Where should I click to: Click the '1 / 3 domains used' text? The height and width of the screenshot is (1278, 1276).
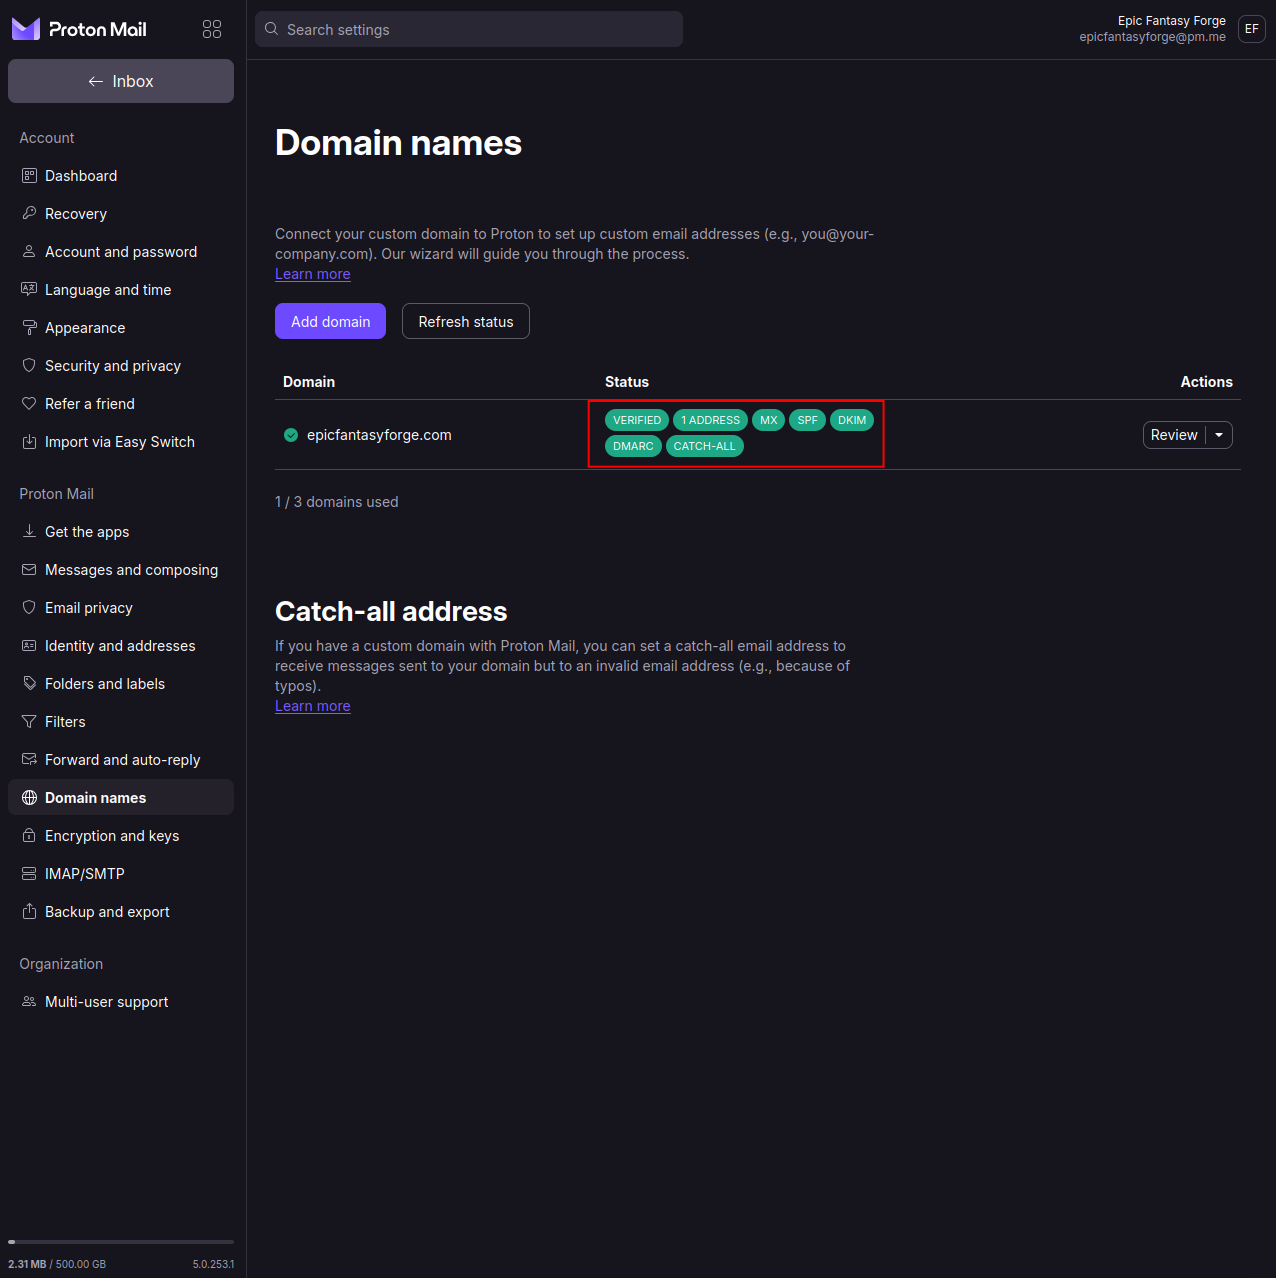tap(337, 502)
